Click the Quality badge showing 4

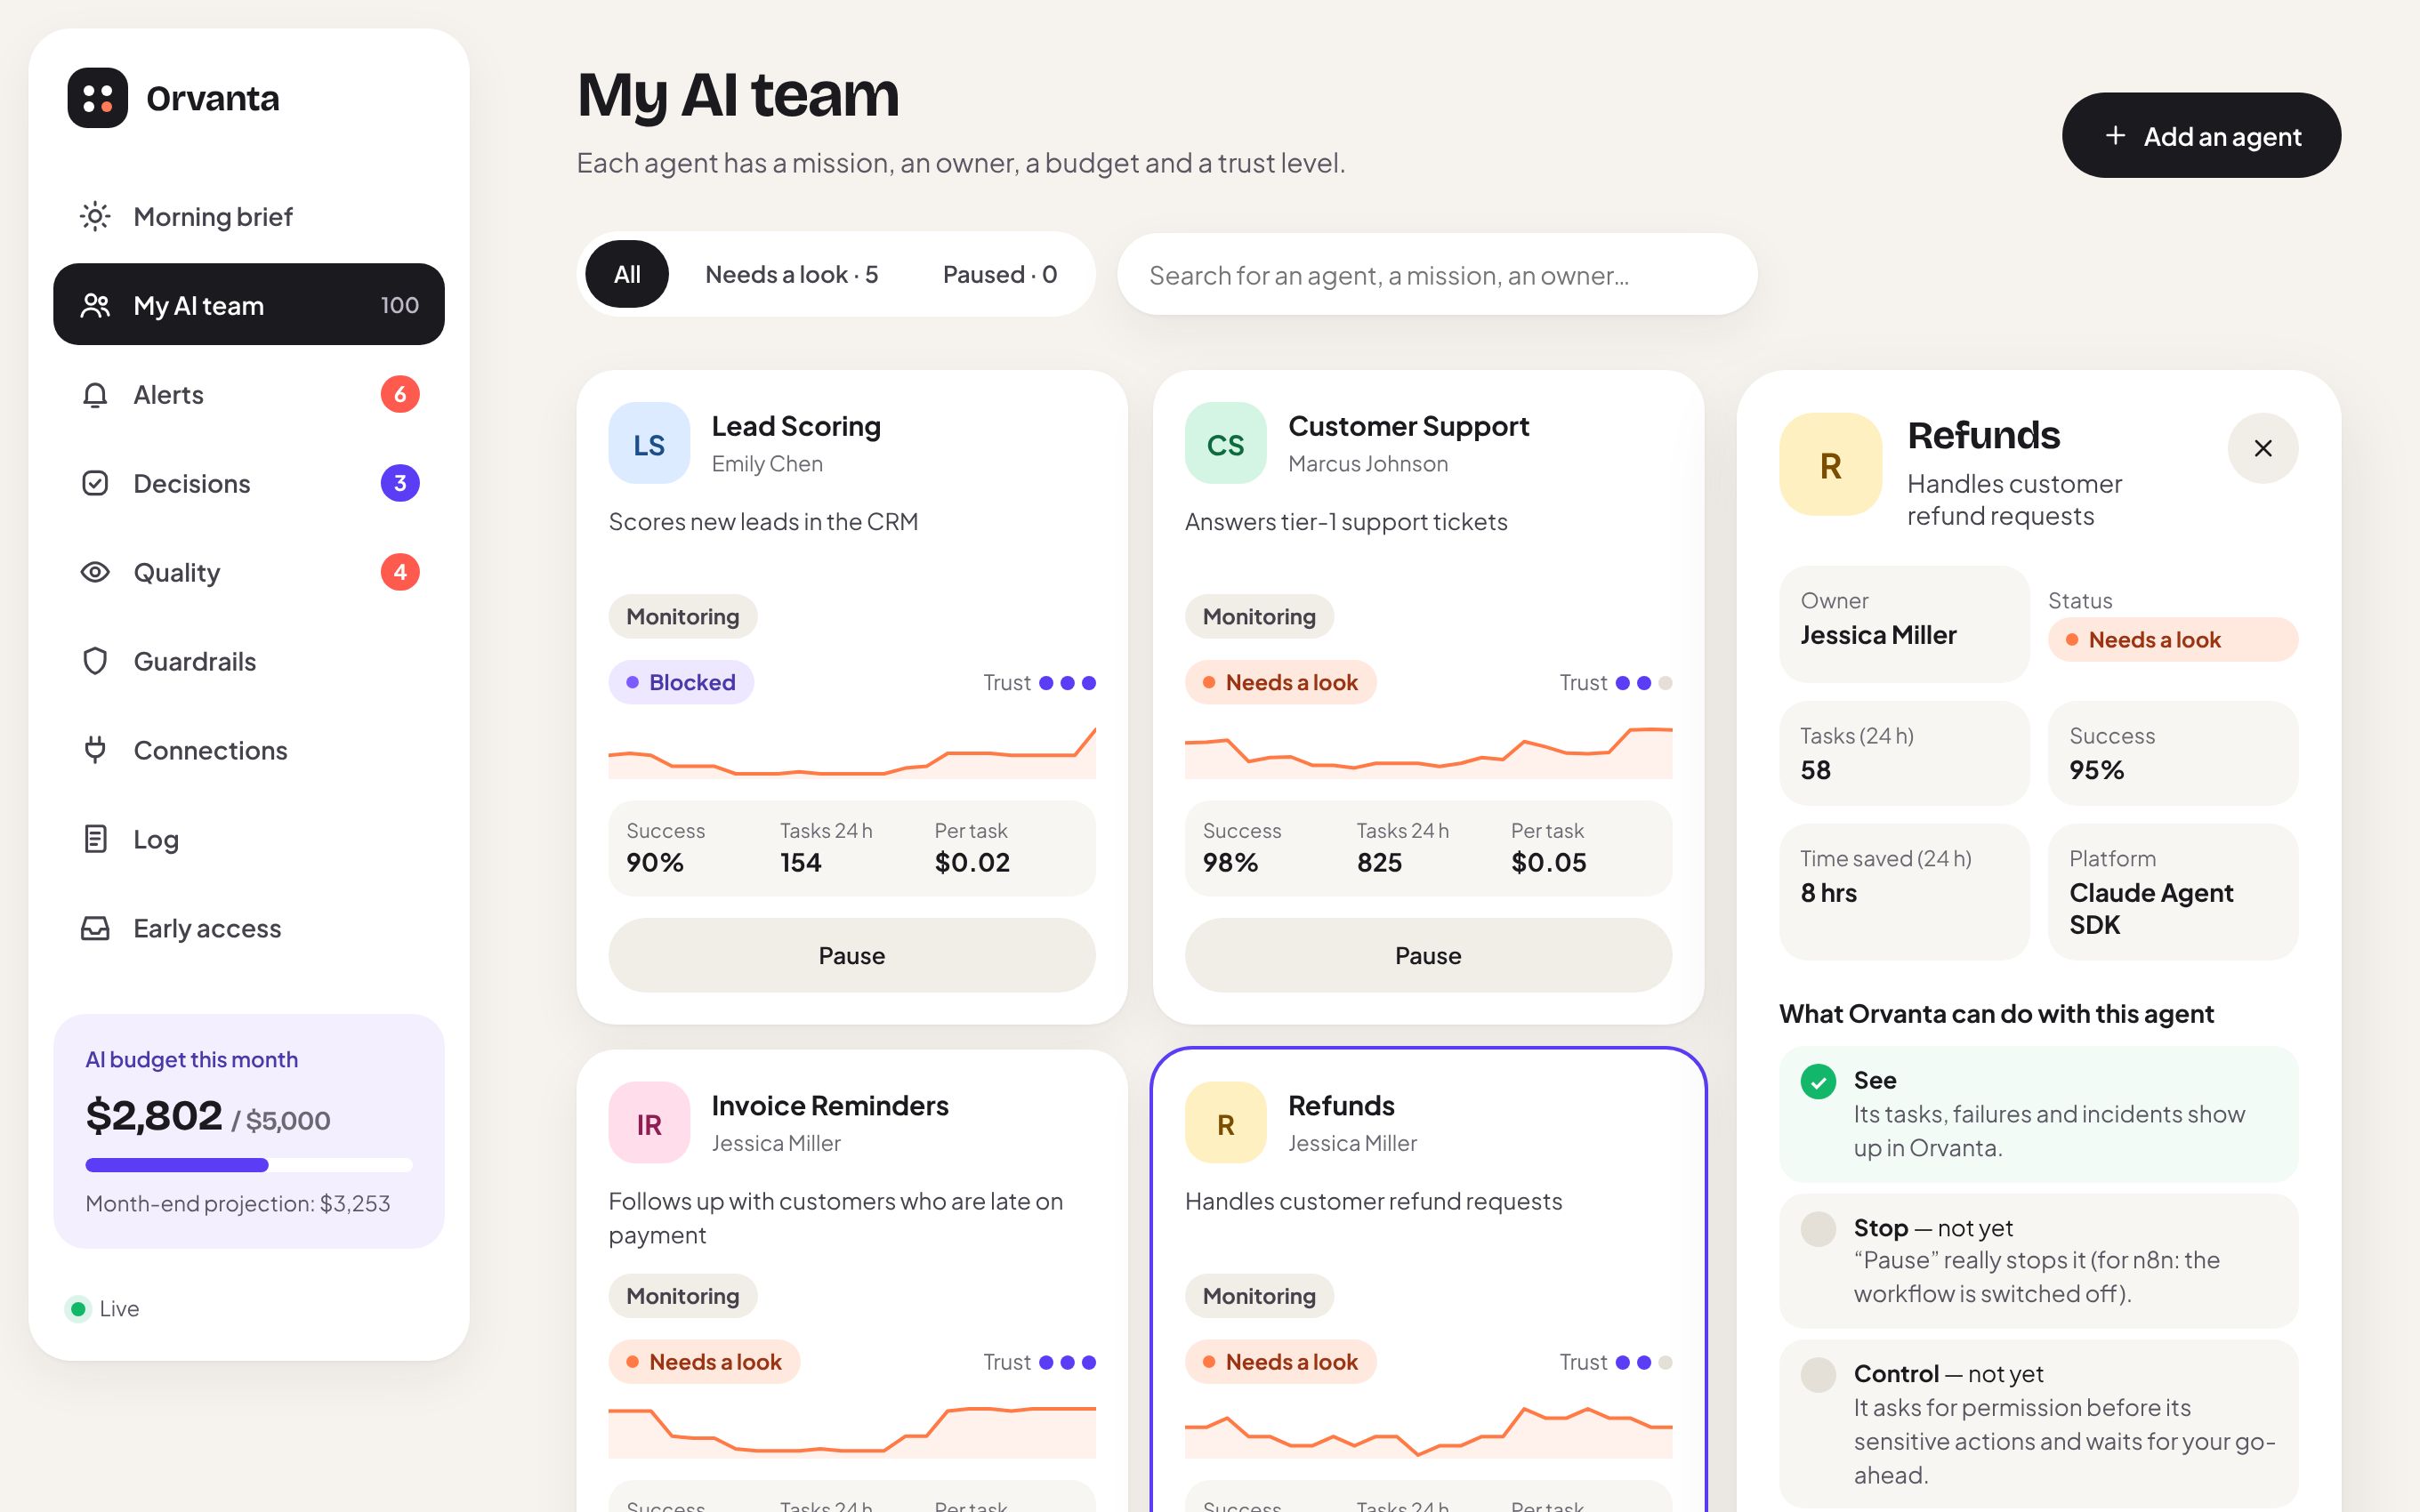(x=400, y=572)
